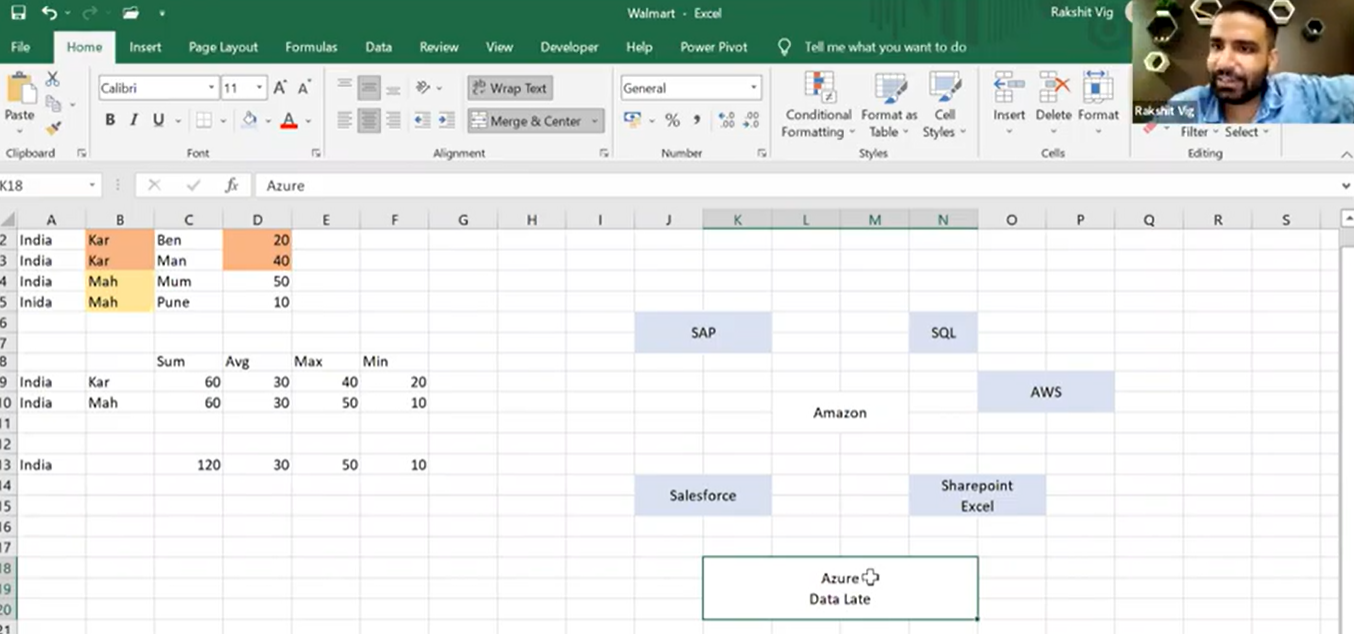1354x634 pixels.
Task: Apply Percent Style to cell
Action: pos(672,120)
